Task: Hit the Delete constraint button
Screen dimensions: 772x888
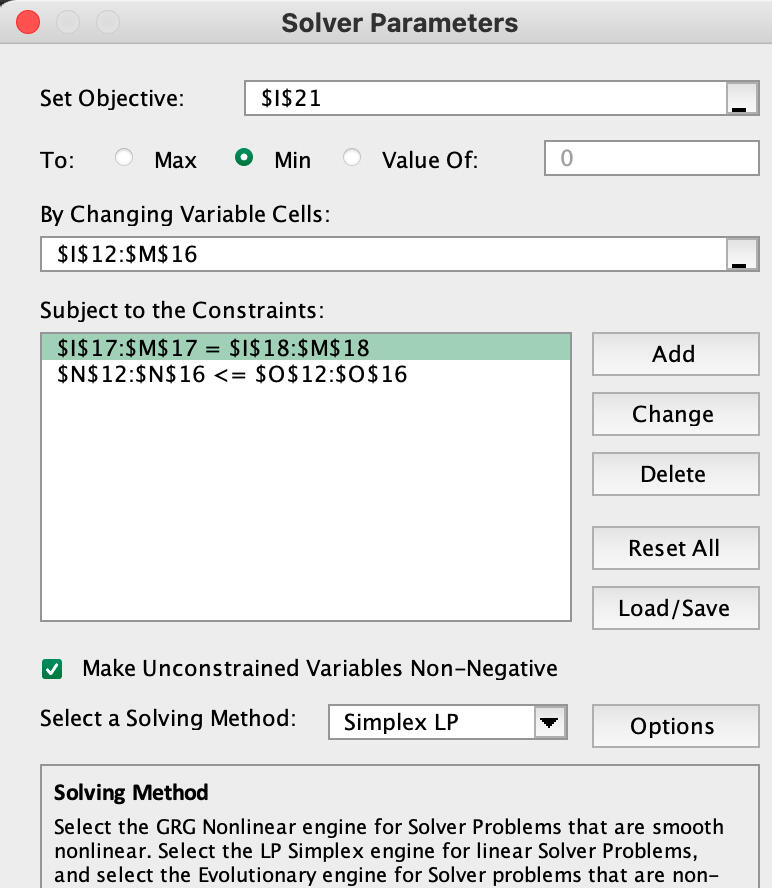Action: [x=673, y=474]
